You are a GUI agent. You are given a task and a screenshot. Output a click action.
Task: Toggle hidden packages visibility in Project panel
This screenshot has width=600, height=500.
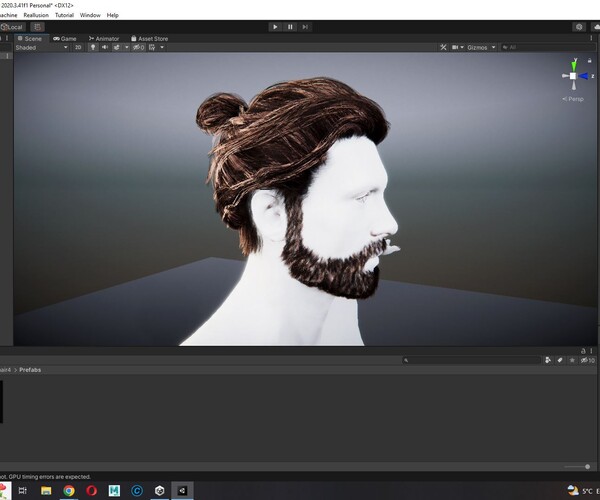coord(587,360)
